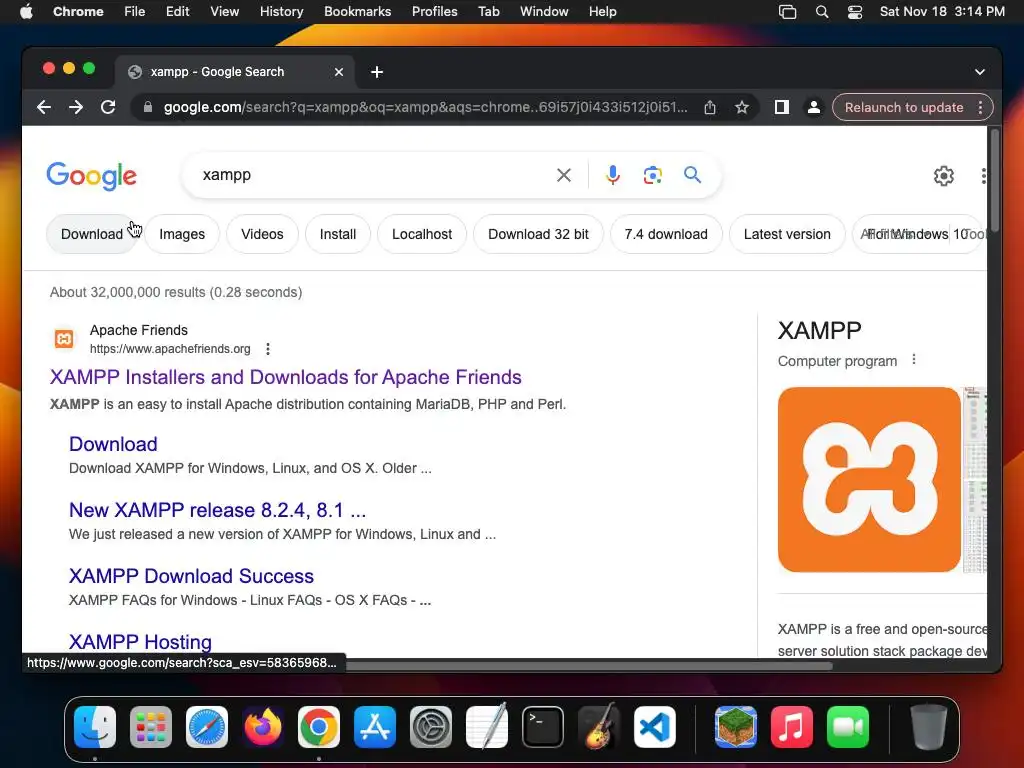Image resolution: width=1024 pixels, height=768 pixels.
Task: Open Terminal from the dock
Action: tap(543, 727)
